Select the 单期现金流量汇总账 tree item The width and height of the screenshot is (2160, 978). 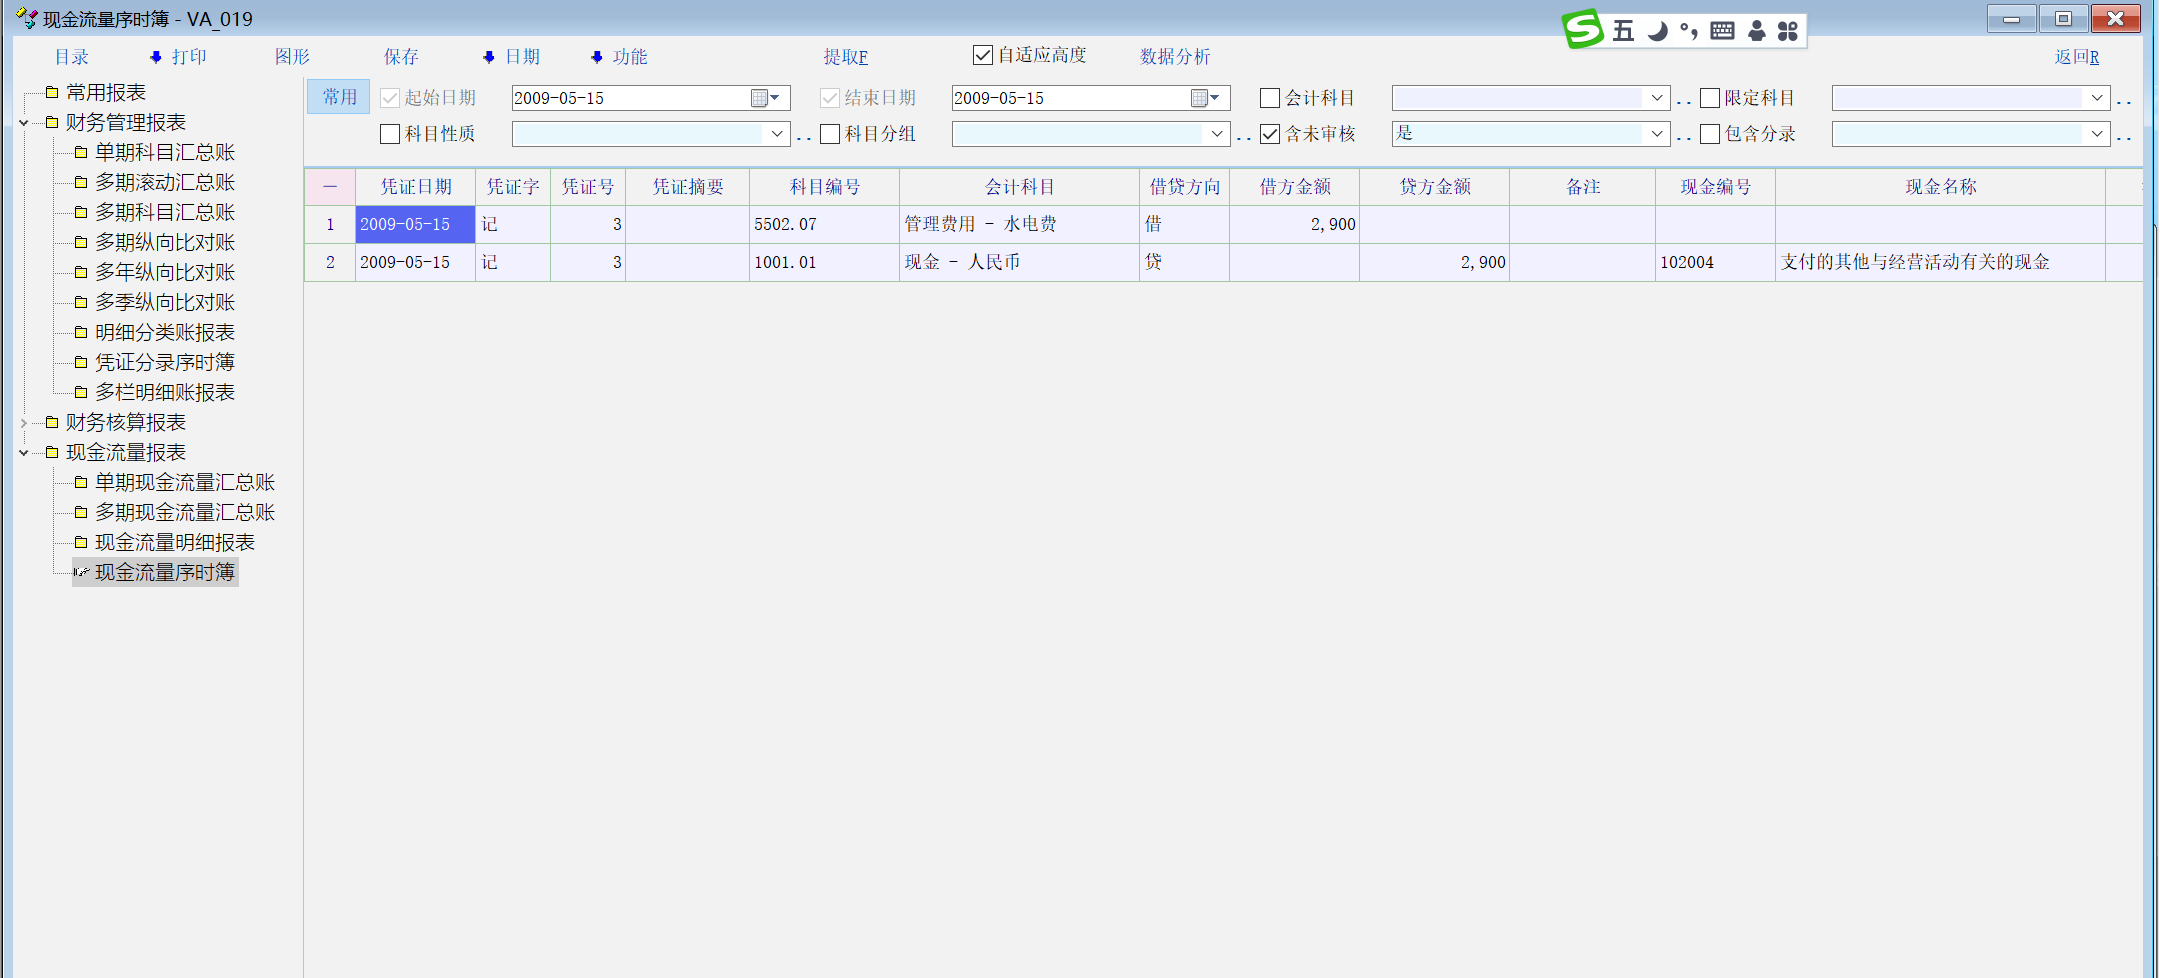pos(185,483)
